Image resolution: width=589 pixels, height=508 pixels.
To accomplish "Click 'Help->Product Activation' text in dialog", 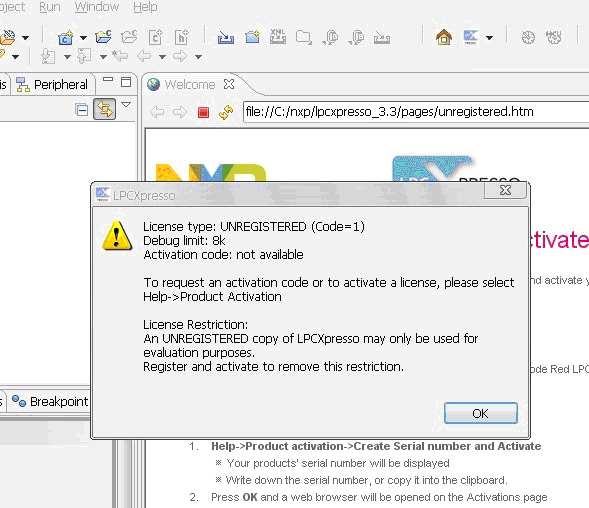I will (x=212, y=296).
